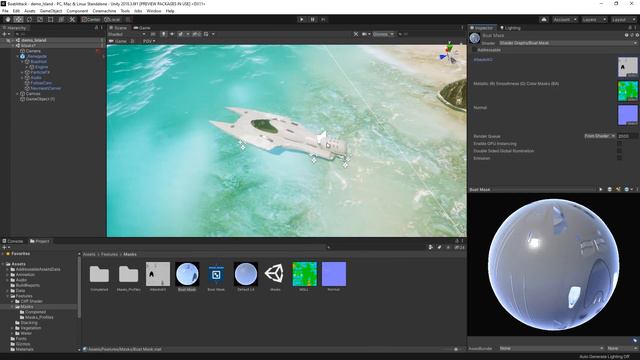Image resolution: width=640 pixels, height=360 pixels.
Task: Open the Window menu
Action: pyautogui.click(x=154, y=11)
